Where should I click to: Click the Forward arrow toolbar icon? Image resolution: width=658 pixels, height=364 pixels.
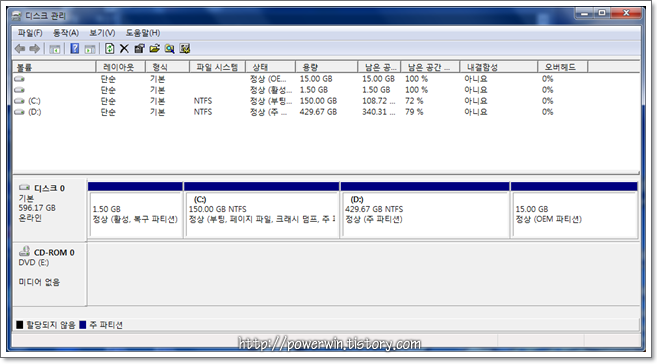pyautogui.click(x=35, y=49)
